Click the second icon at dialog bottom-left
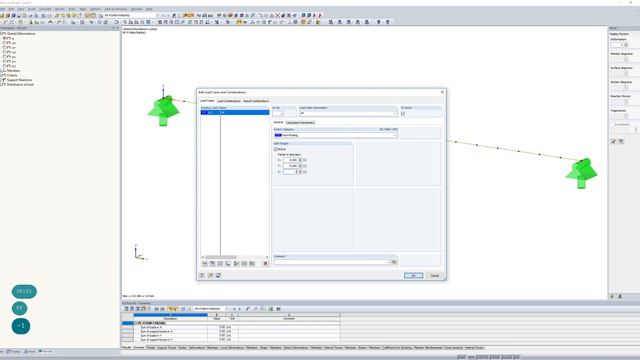The height and width of the screenshot is (360, 640). (210, 276)
